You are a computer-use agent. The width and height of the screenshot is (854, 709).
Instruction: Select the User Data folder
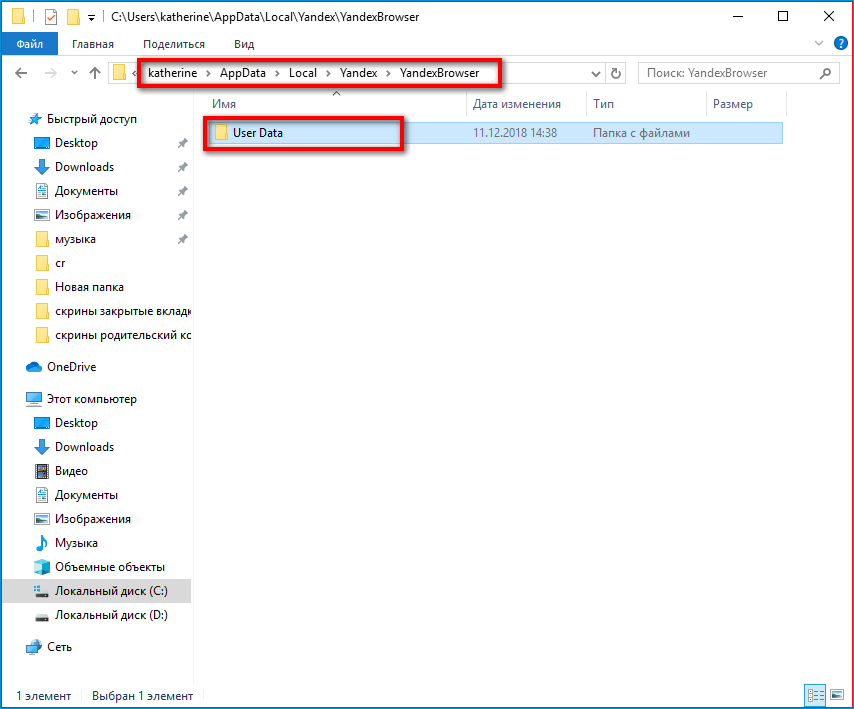[257, 133]
